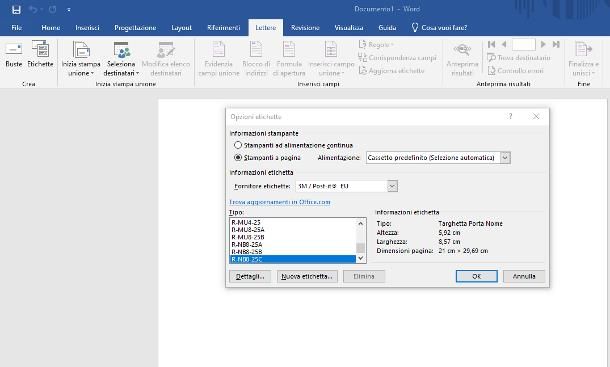610x367 pixels.
Task: Click the Save icon in title bar
Action: (x=16, y=9)
